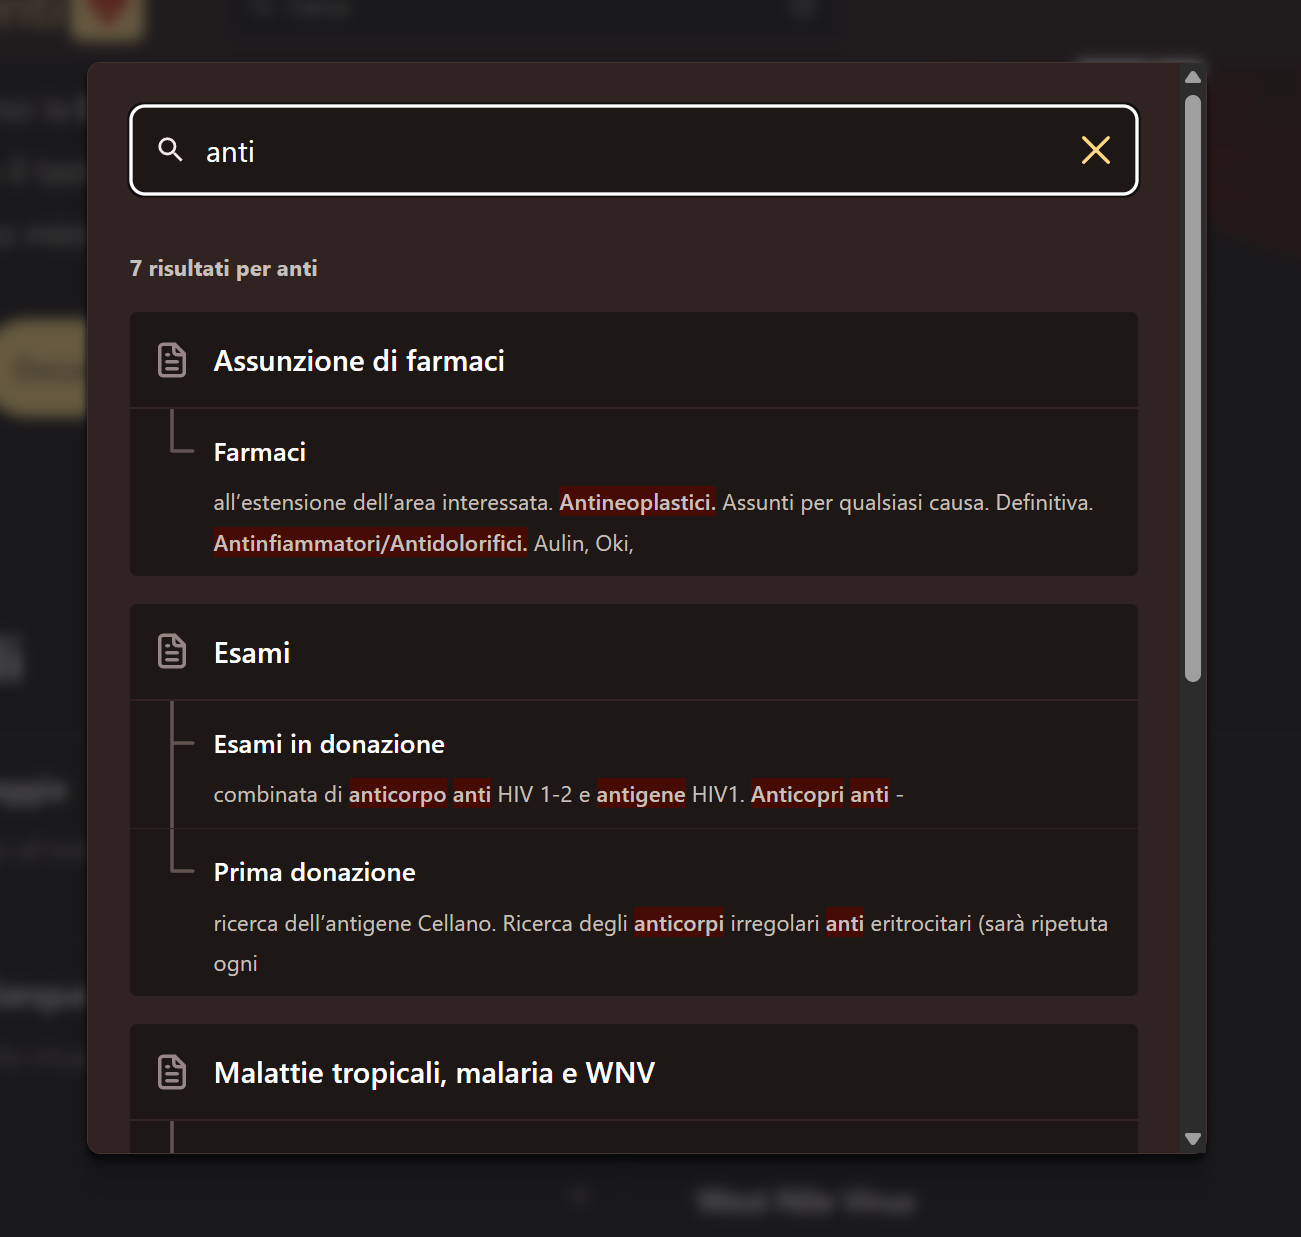1301x1237 pixels.
Task: Click the document icon beside Esami
Action: (x=172, y=652)
